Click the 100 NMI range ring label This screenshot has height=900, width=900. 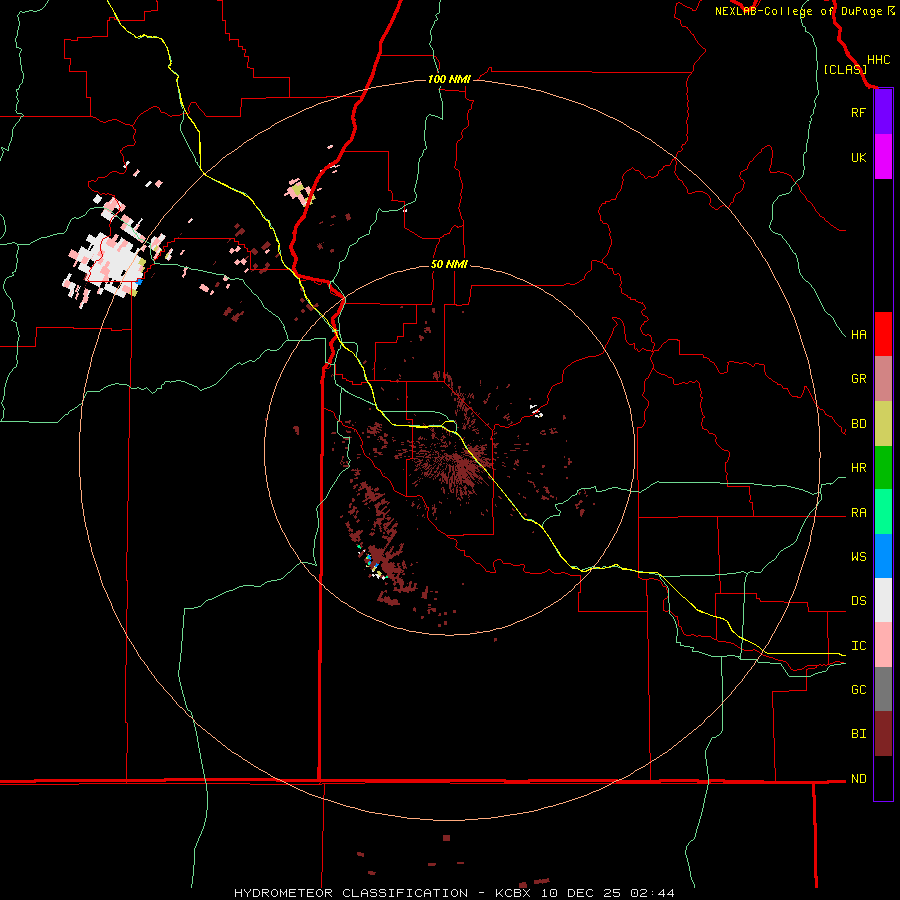click(x=449, y=79)
